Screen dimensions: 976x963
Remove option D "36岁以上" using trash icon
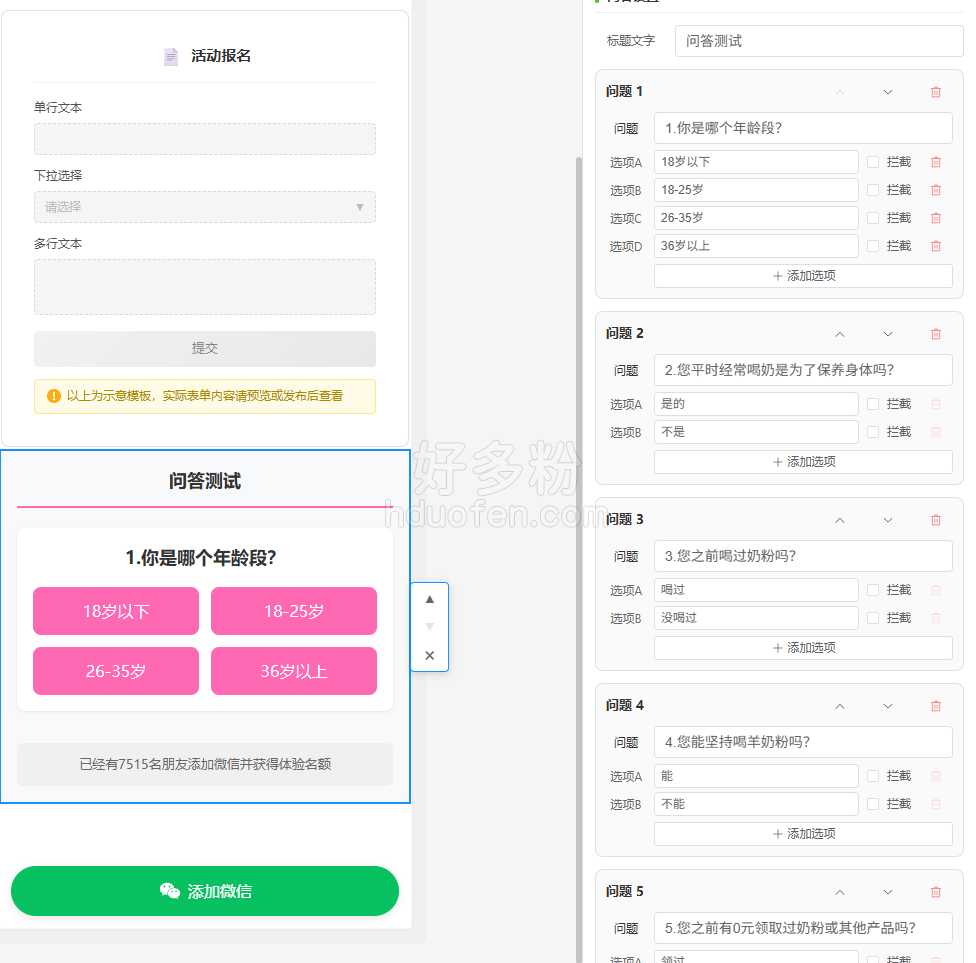[936, 246]
